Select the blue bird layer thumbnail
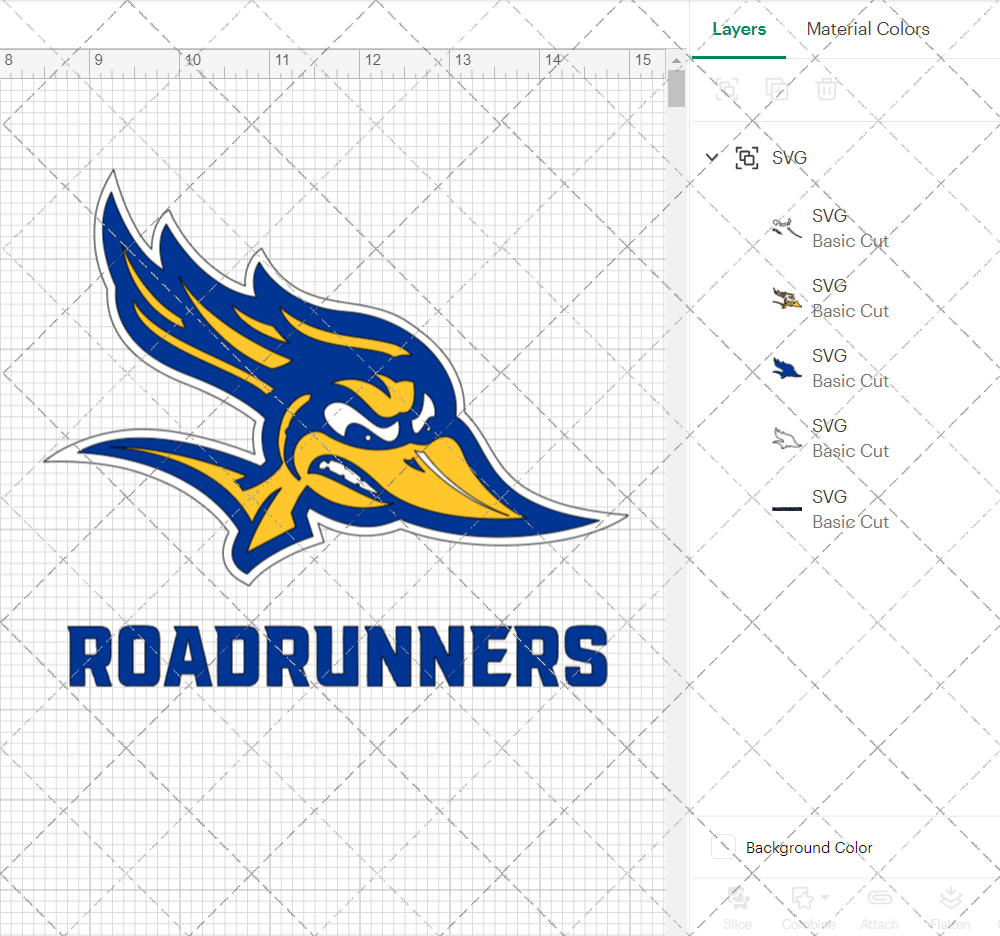The width and height of the screenshot is (1000, 936). (x=786, y=369)
